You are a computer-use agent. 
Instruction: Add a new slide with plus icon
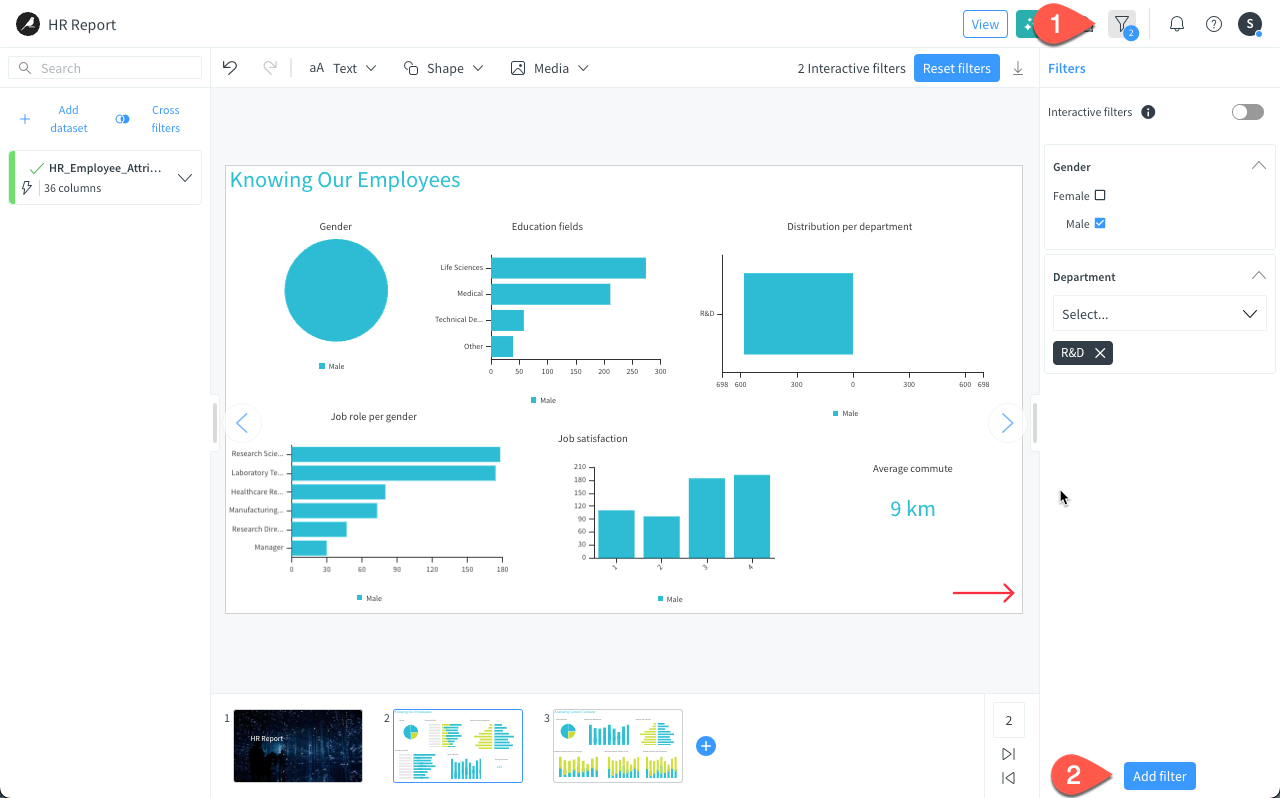[x=706, y=746]
